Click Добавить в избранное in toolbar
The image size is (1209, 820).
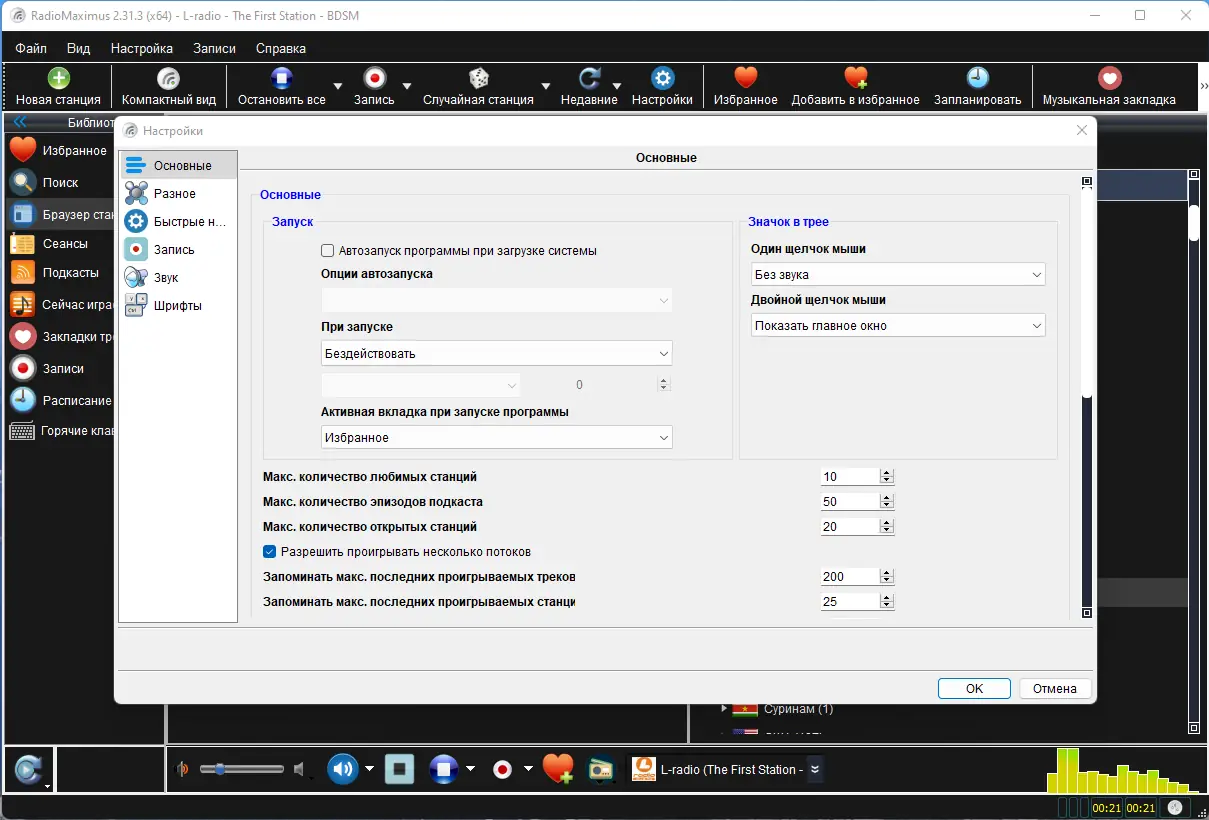coord(855,87)
